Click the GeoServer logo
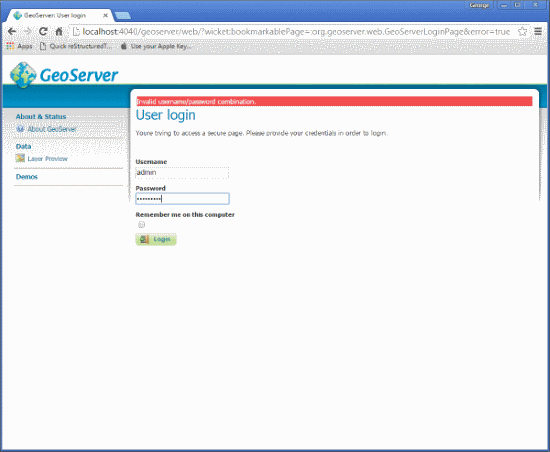The image size is (550, 452). tap(64, 75)
